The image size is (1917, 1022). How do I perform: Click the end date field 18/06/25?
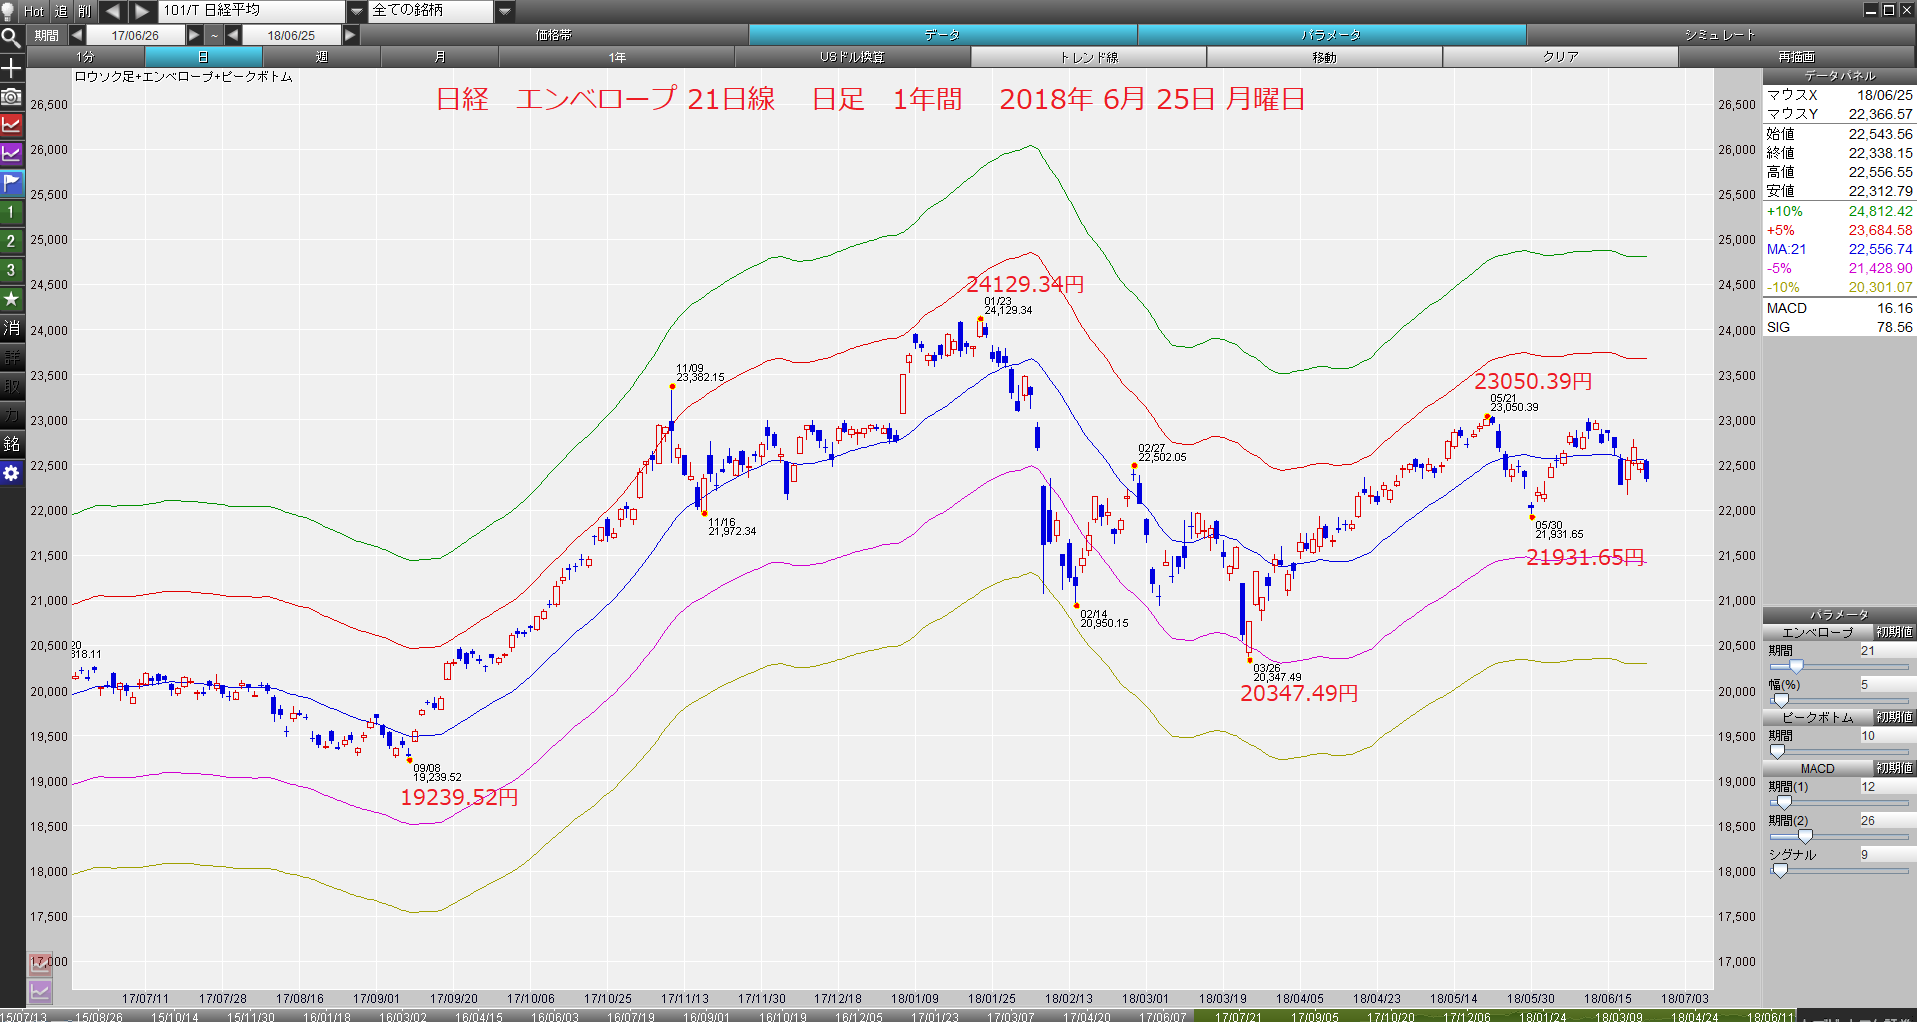point(291,35)
